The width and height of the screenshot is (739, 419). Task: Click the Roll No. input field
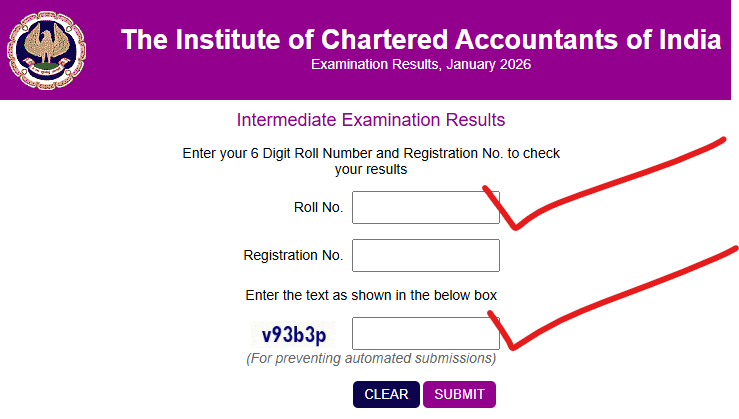point(425,207)
